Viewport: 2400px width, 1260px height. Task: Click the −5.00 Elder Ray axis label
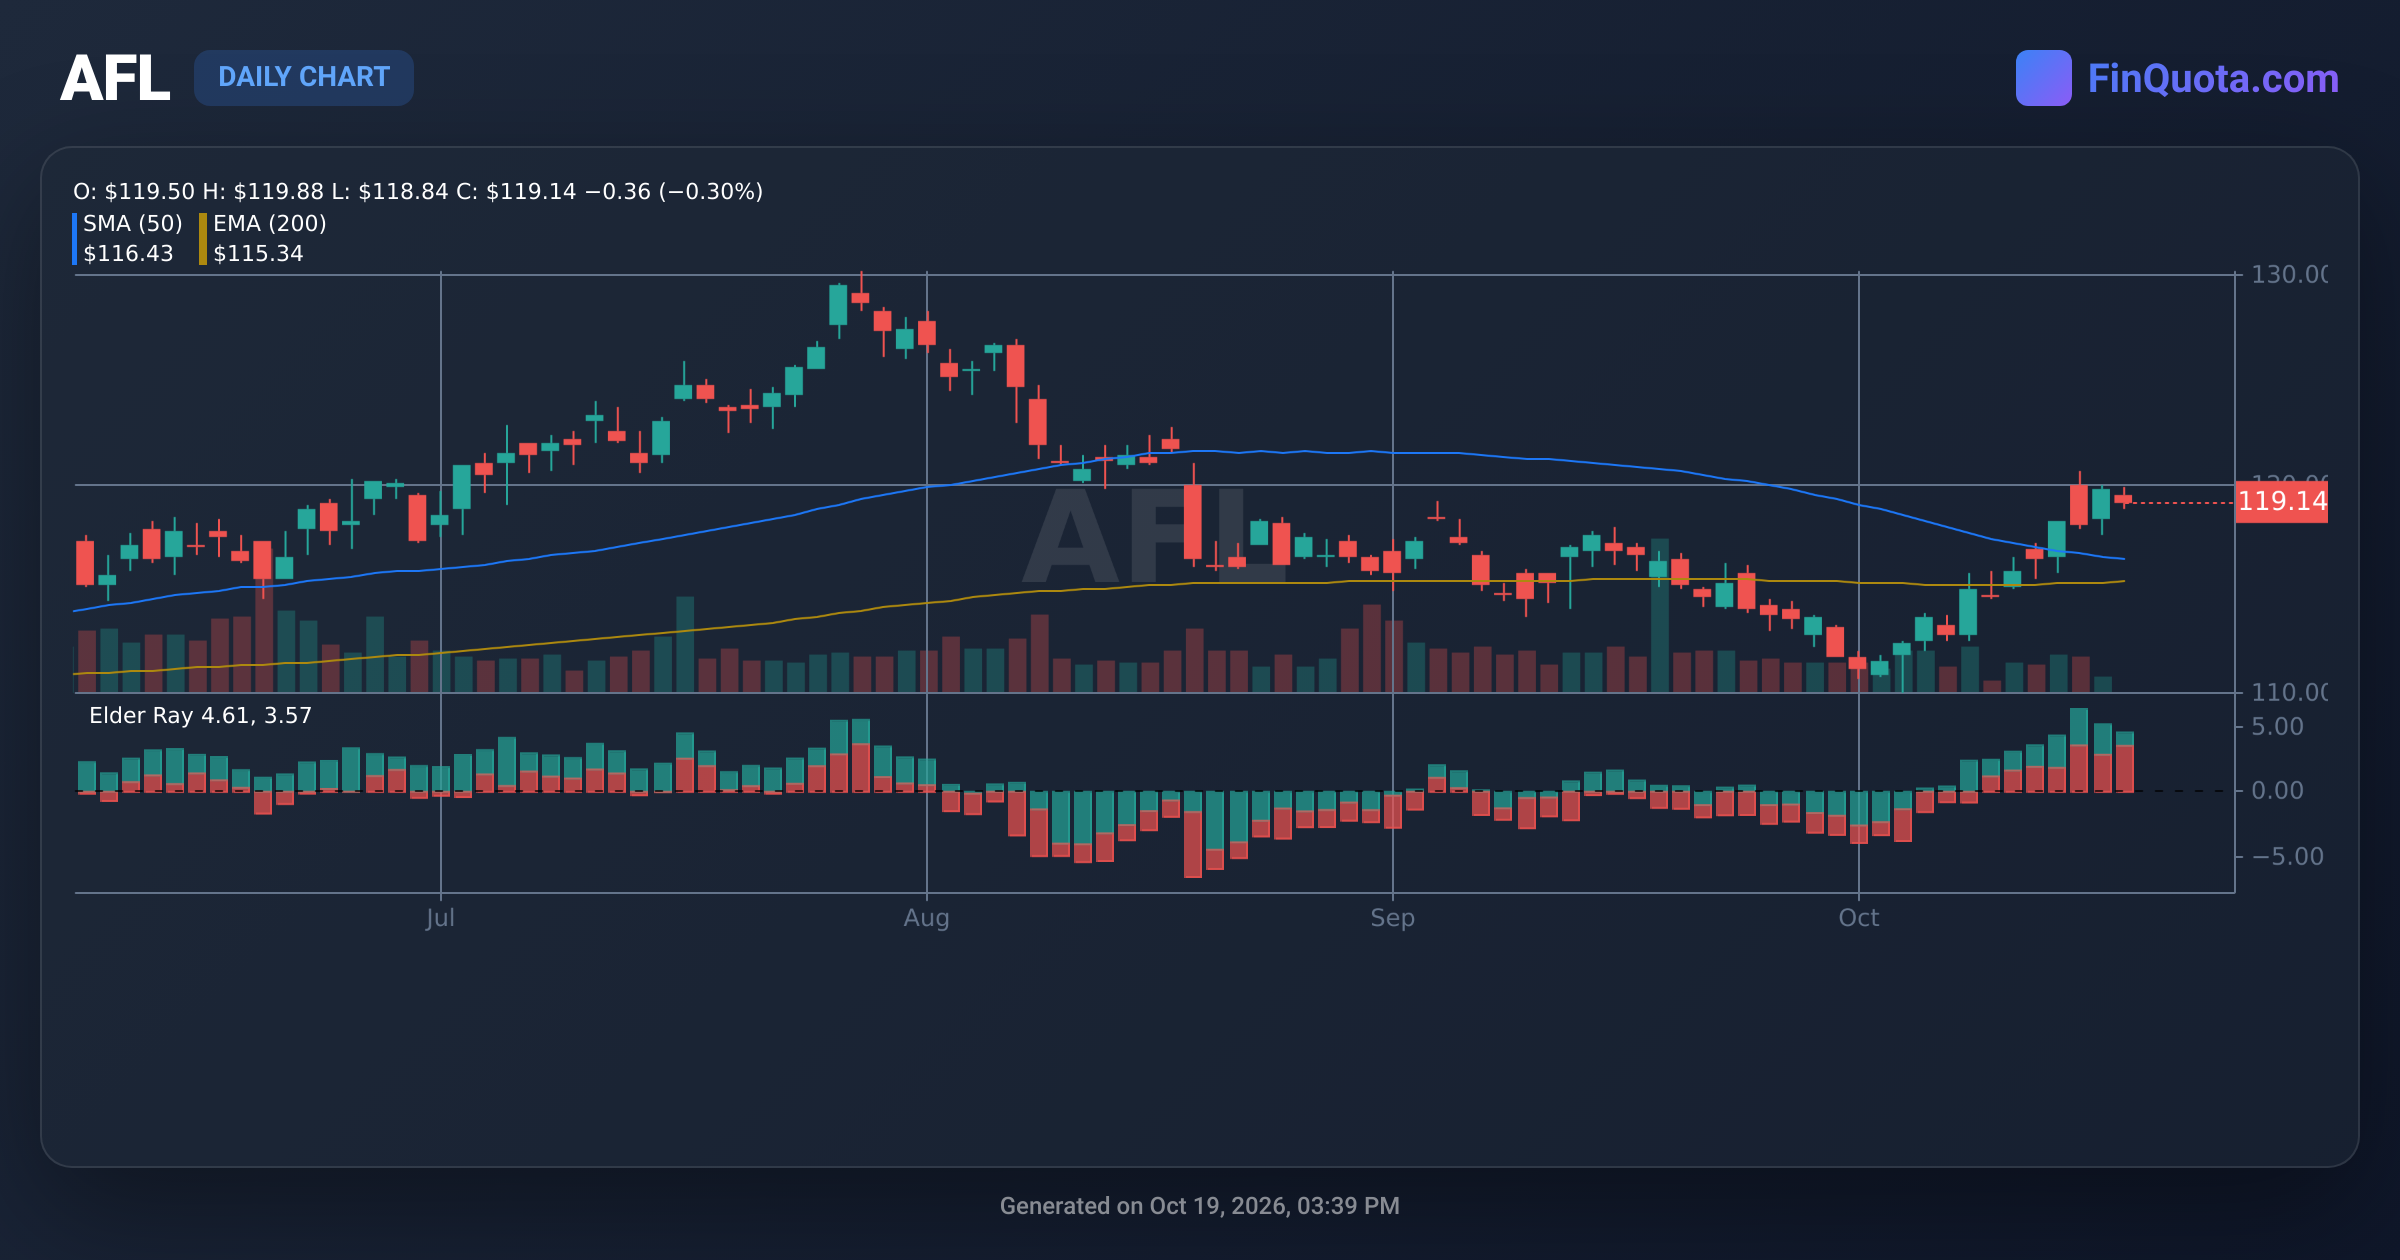[x=2287, y=857]
